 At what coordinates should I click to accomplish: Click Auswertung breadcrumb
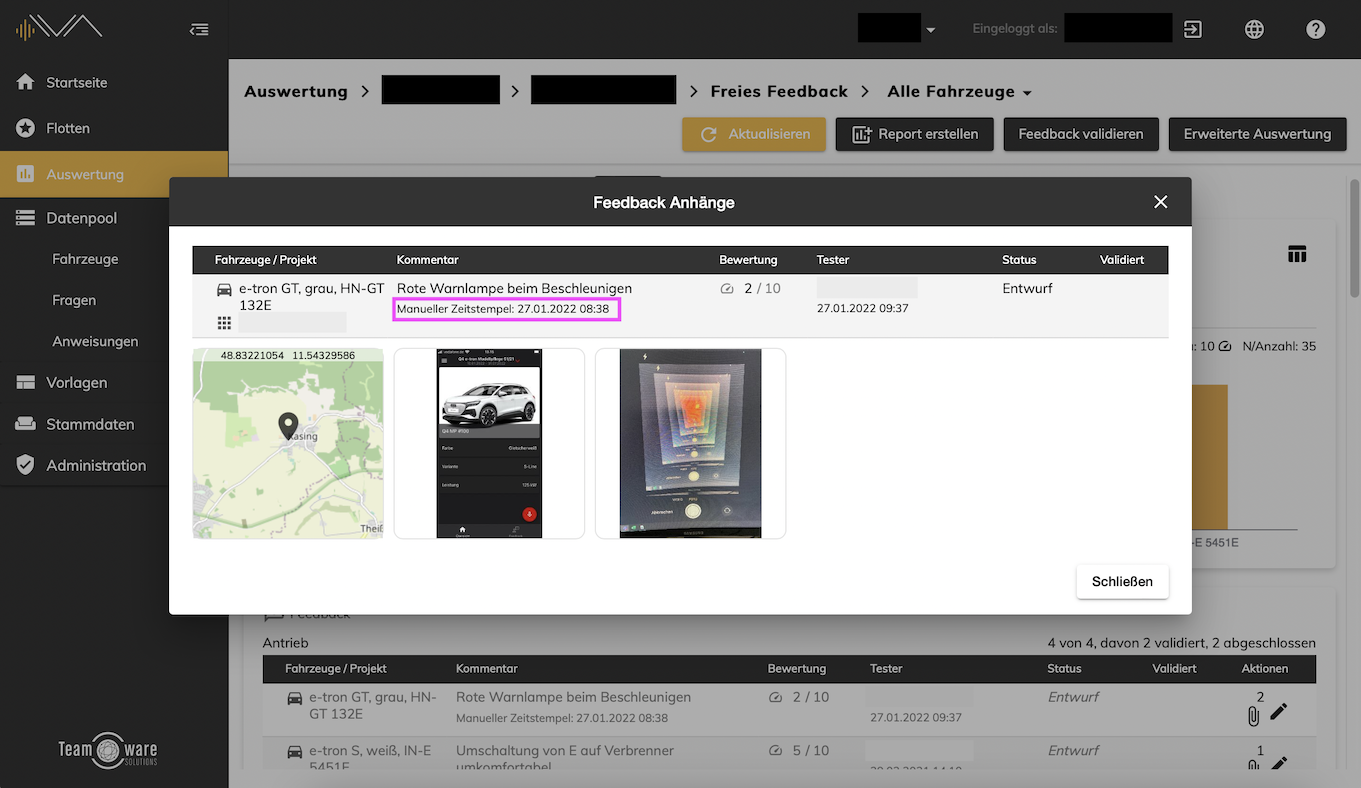[x=296, y=91]
